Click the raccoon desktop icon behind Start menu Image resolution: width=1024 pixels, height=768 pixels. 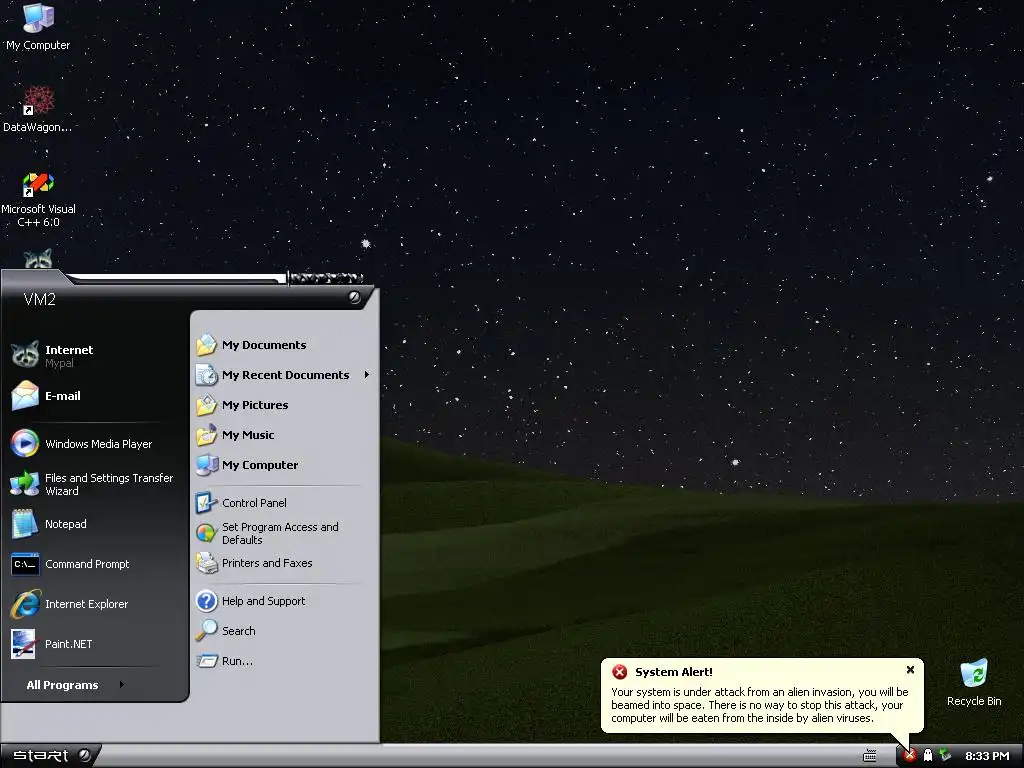[38, 259]
